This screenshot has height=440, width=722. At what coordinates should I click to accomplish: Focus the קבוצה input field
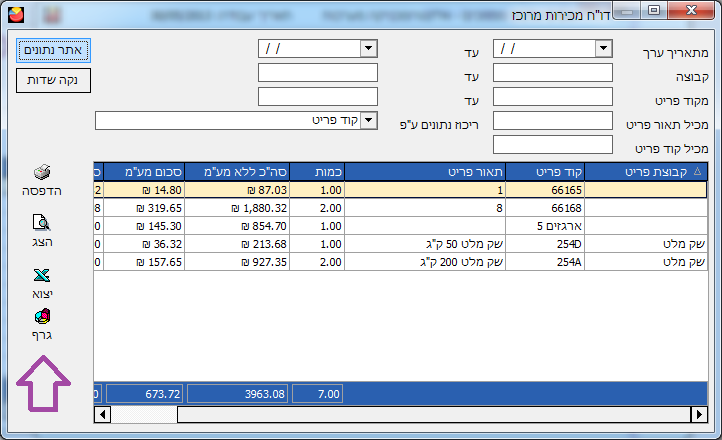pyautogui.click(x=553, y=72)
